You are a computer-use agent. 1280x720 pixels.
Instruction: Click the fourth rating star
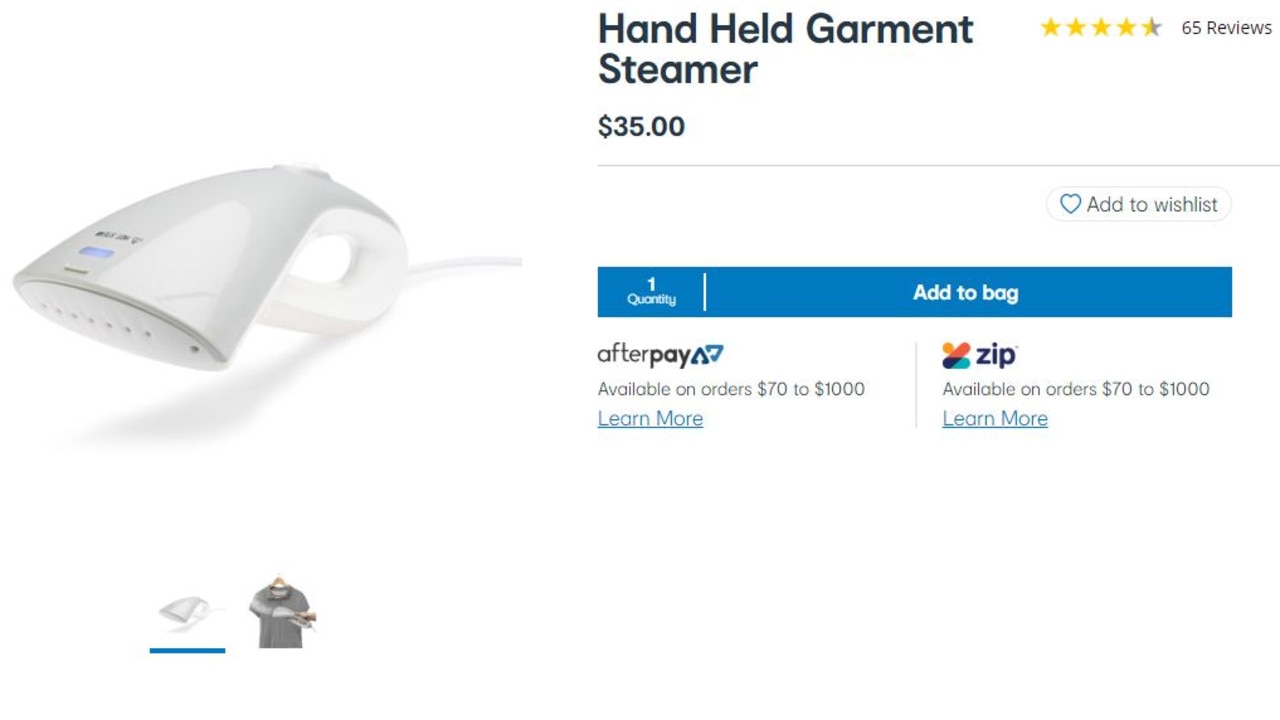coord(1126,27)
